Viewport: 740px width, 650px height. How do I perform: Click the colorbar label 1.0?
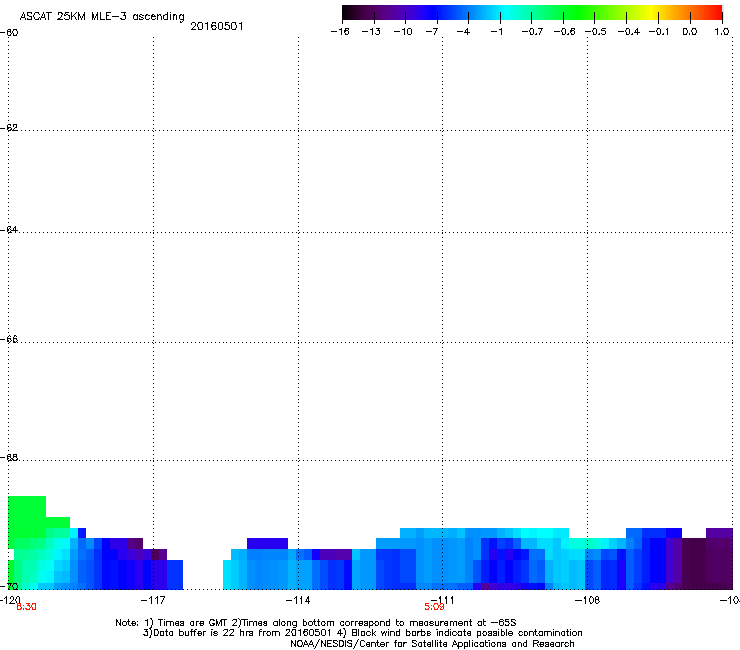point(722,32)
